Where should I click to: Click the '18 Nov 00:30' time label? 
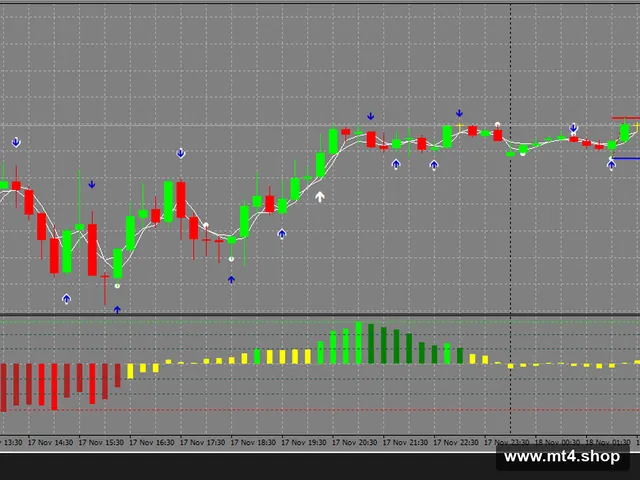click(x=558, y=442)
